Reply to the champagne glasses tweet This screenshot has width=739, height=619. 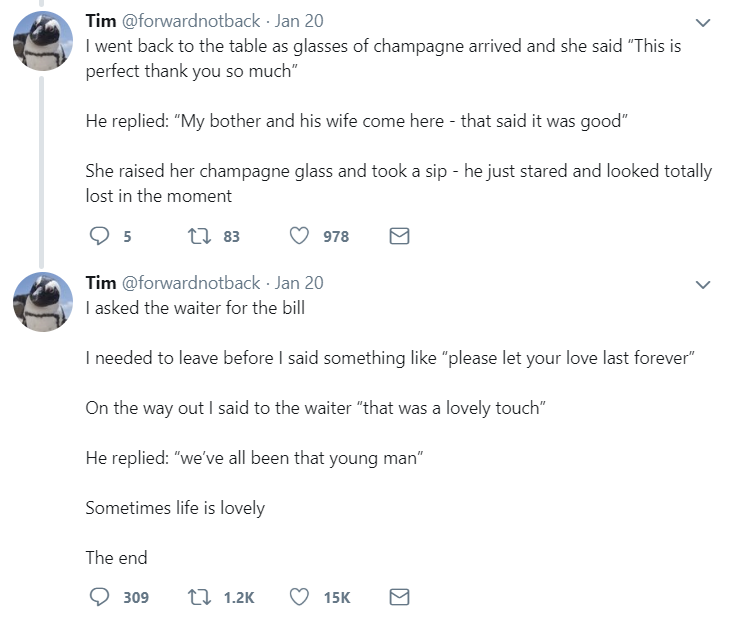click(98, 236)
